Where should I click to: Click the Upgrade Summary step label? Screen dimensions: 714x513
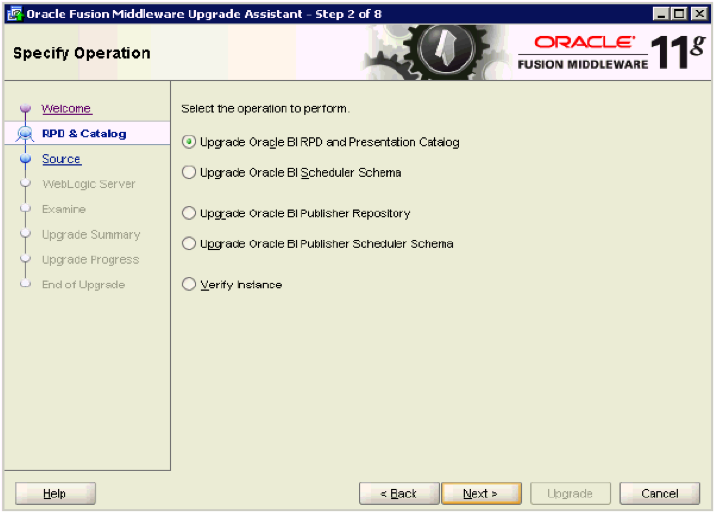91,234
